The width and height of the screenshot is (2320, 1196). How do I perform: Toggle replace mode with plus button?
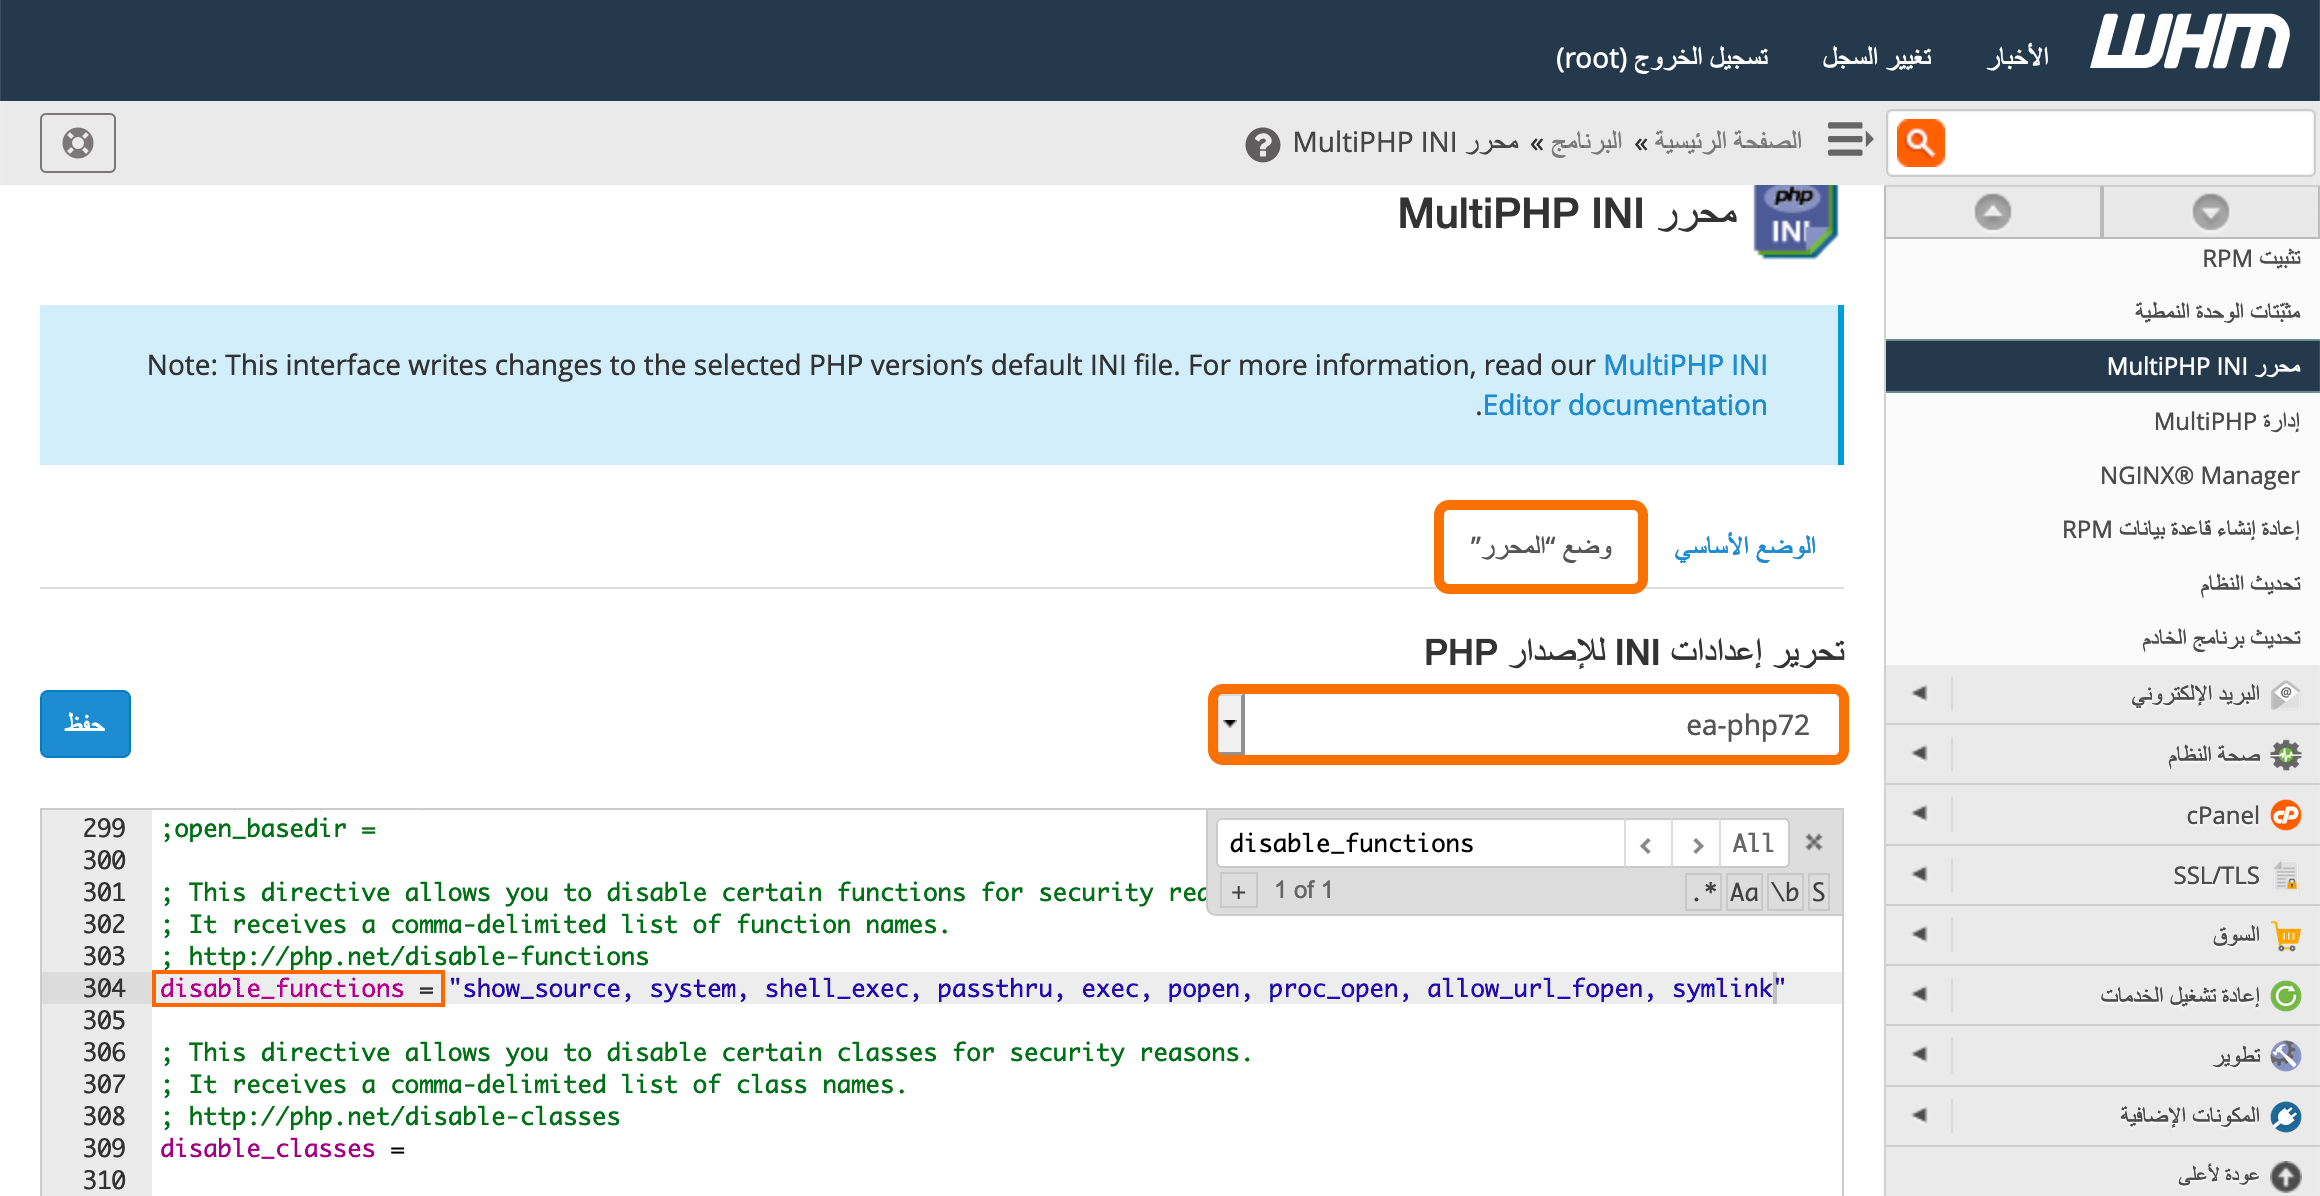point(1238,891)
